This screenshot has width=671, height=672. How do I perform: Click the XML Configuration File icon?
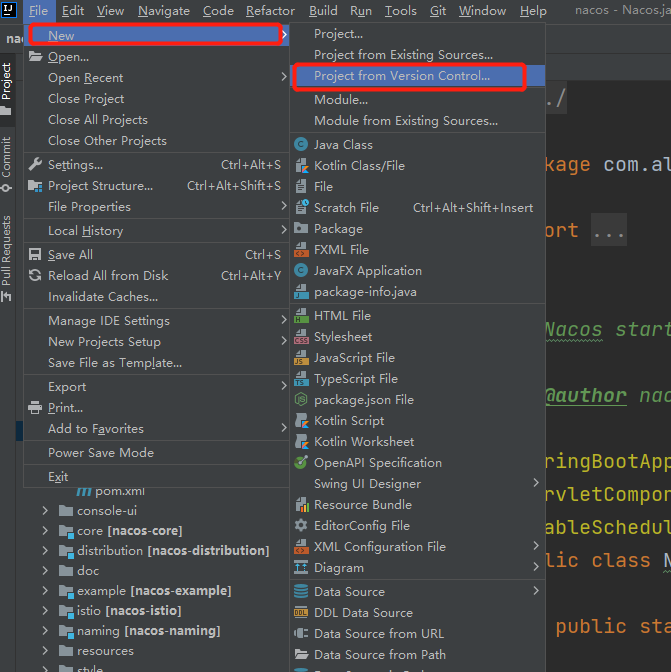[301, 546]
